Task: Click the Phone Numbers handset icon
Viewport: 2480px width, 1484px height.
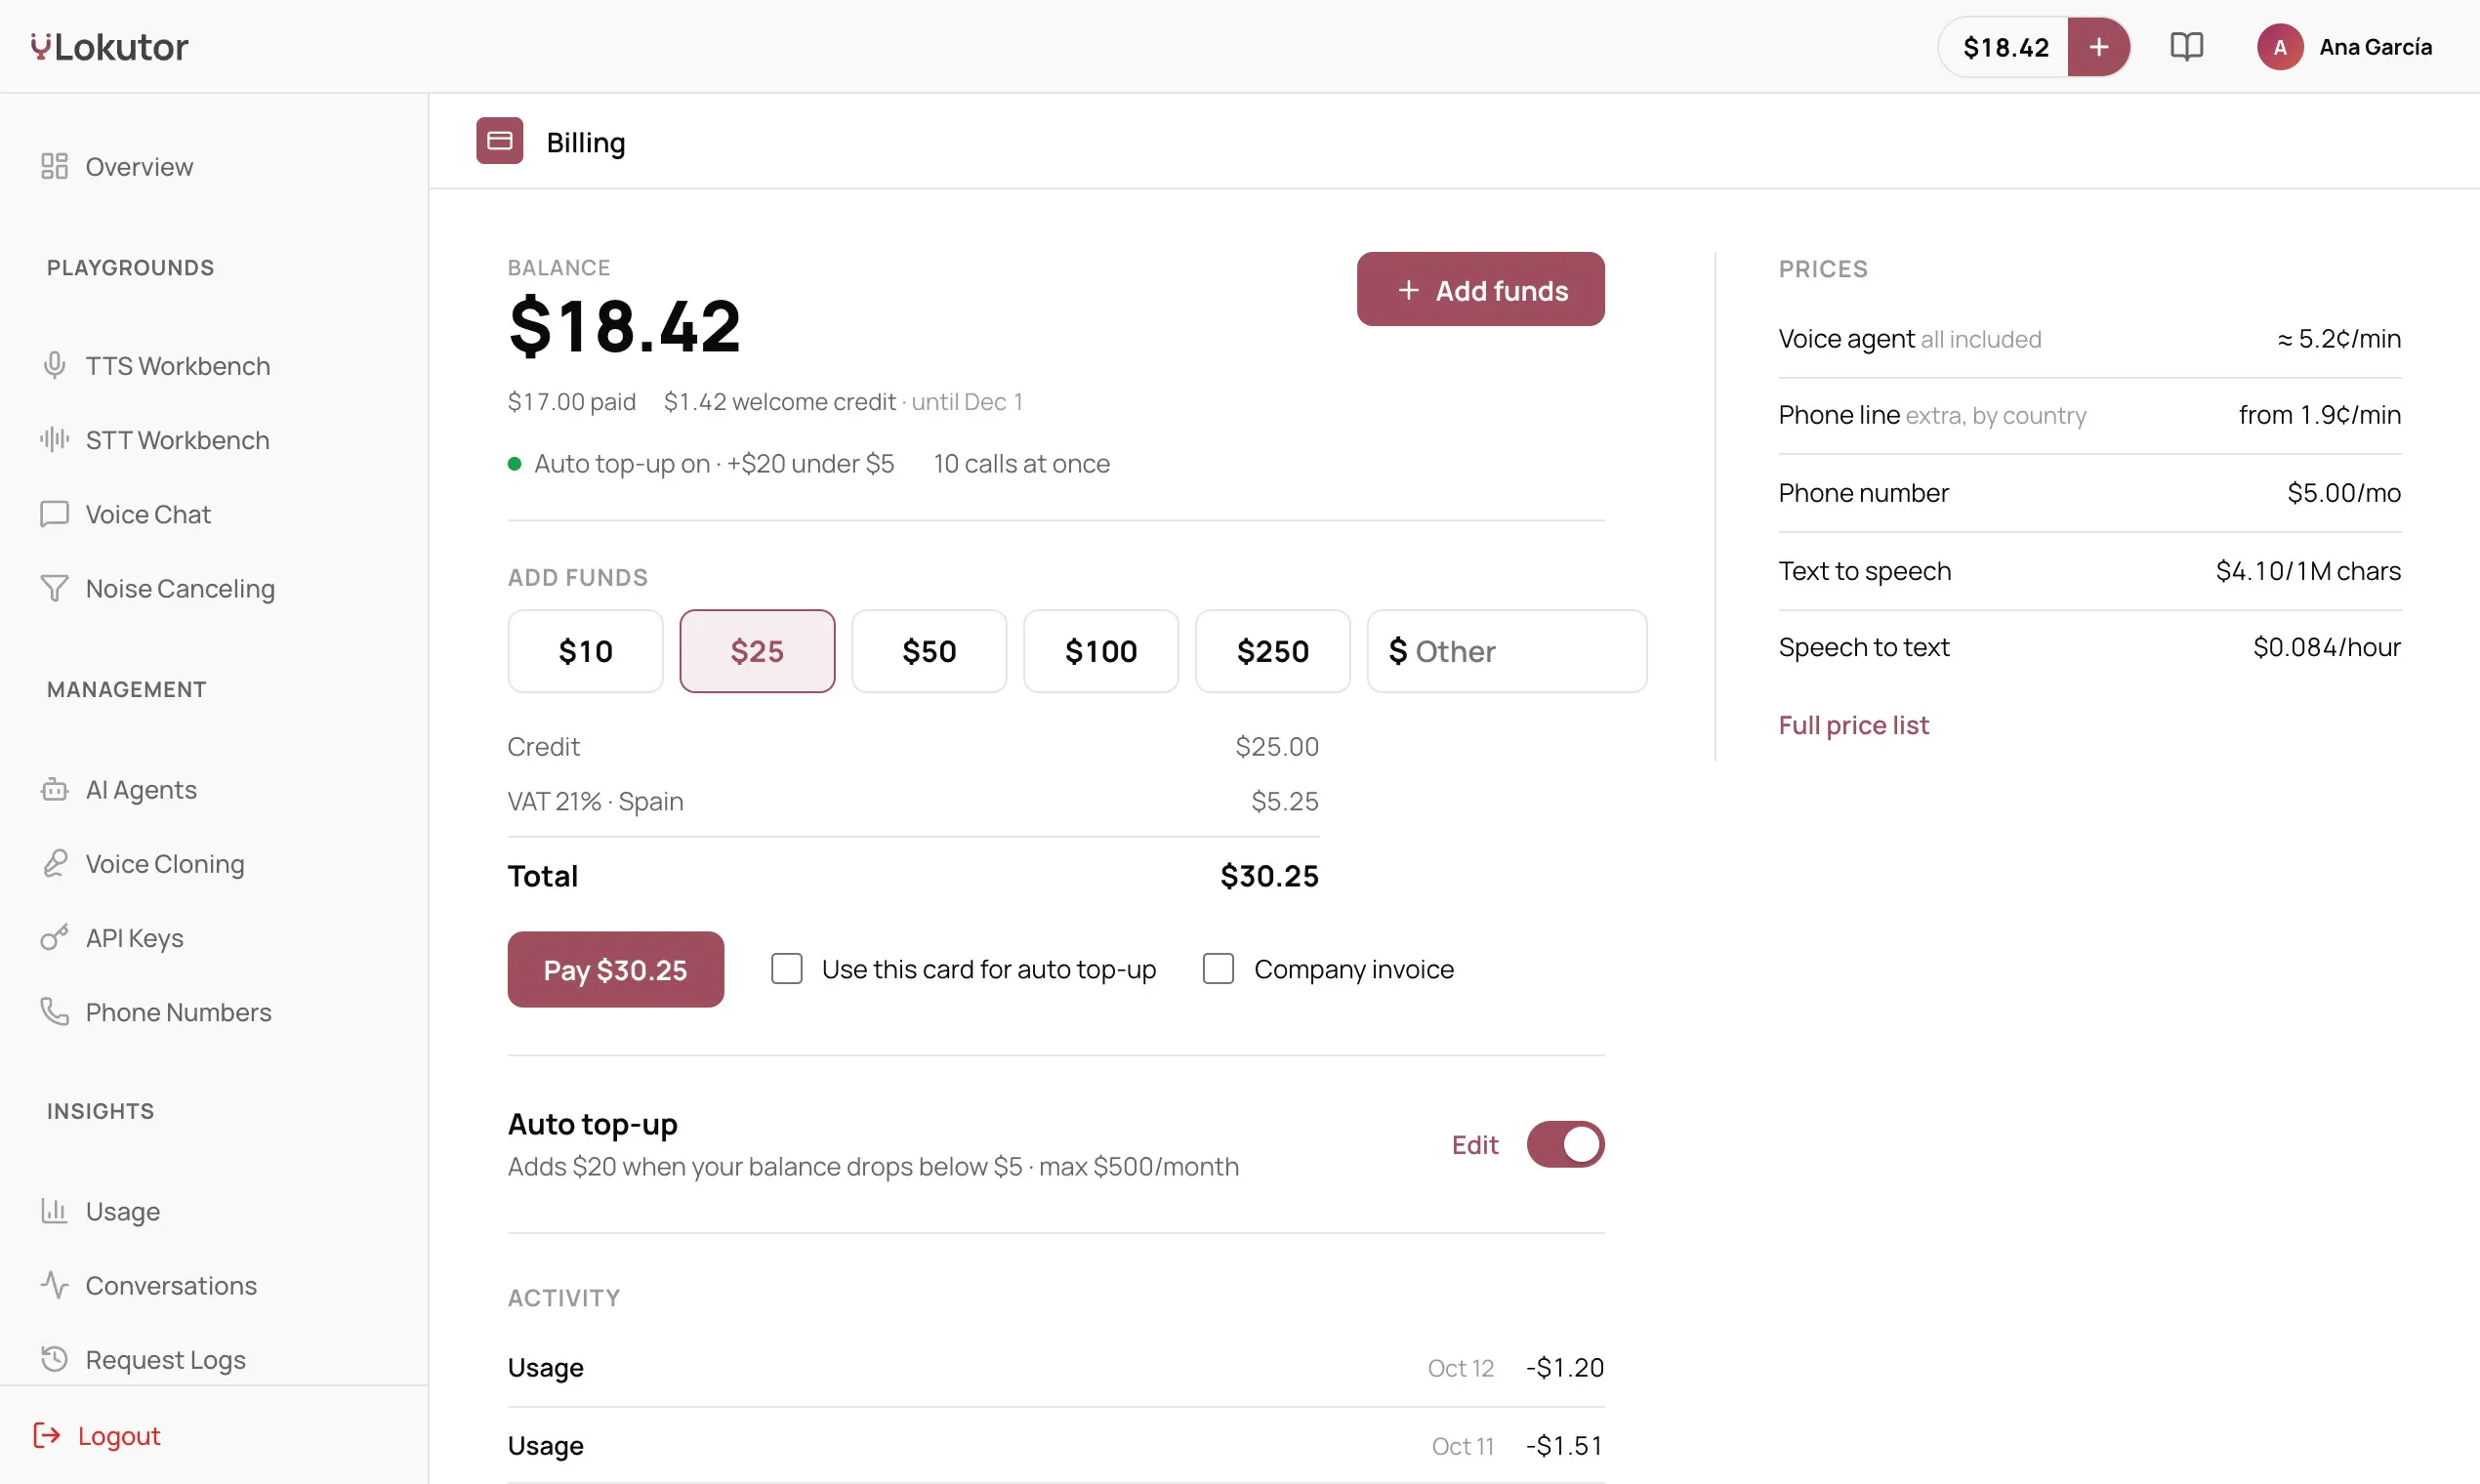Action: click(54, 1011)
